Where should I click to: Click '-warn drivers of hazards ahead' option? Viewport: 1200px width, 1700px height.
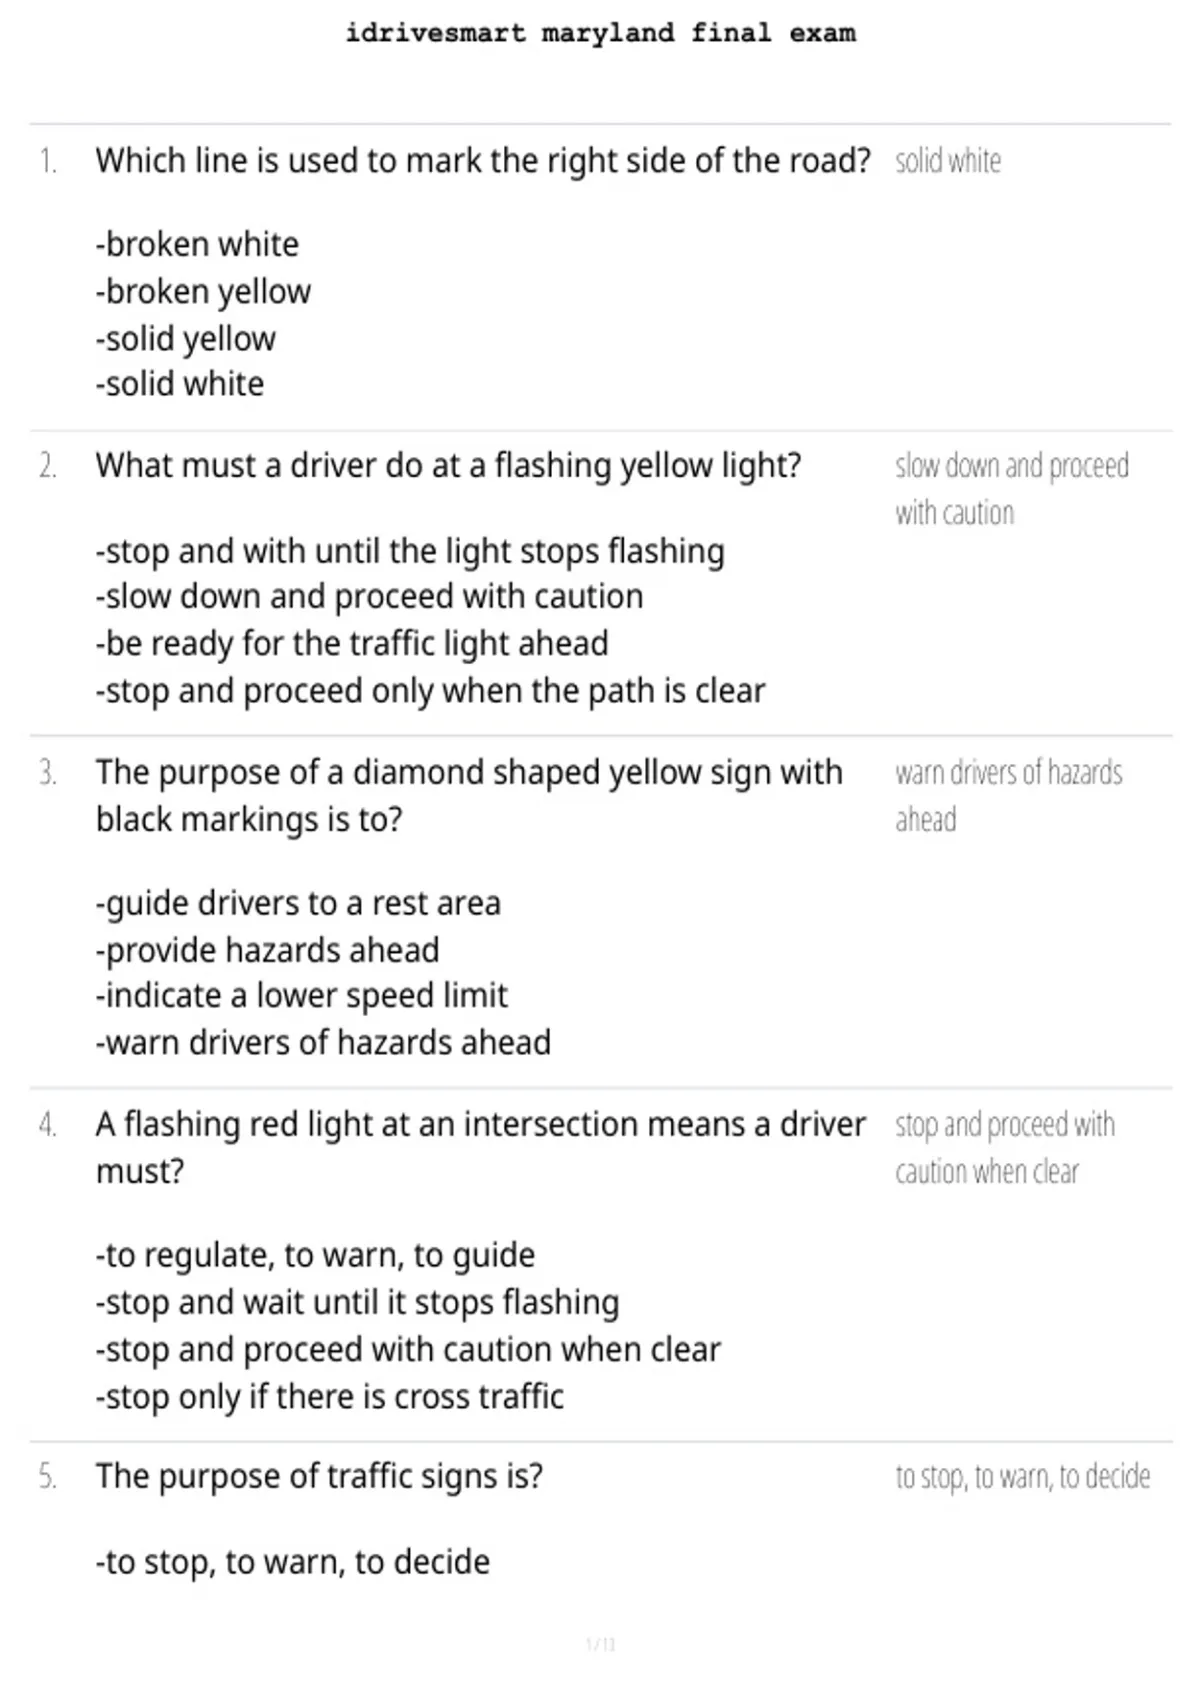(323, 1043)
